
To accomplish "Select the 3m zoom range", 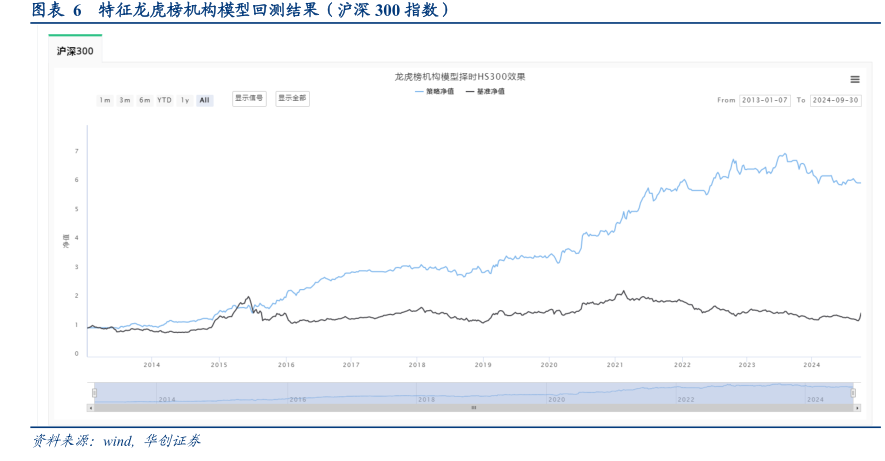I will tap(125, 100).
